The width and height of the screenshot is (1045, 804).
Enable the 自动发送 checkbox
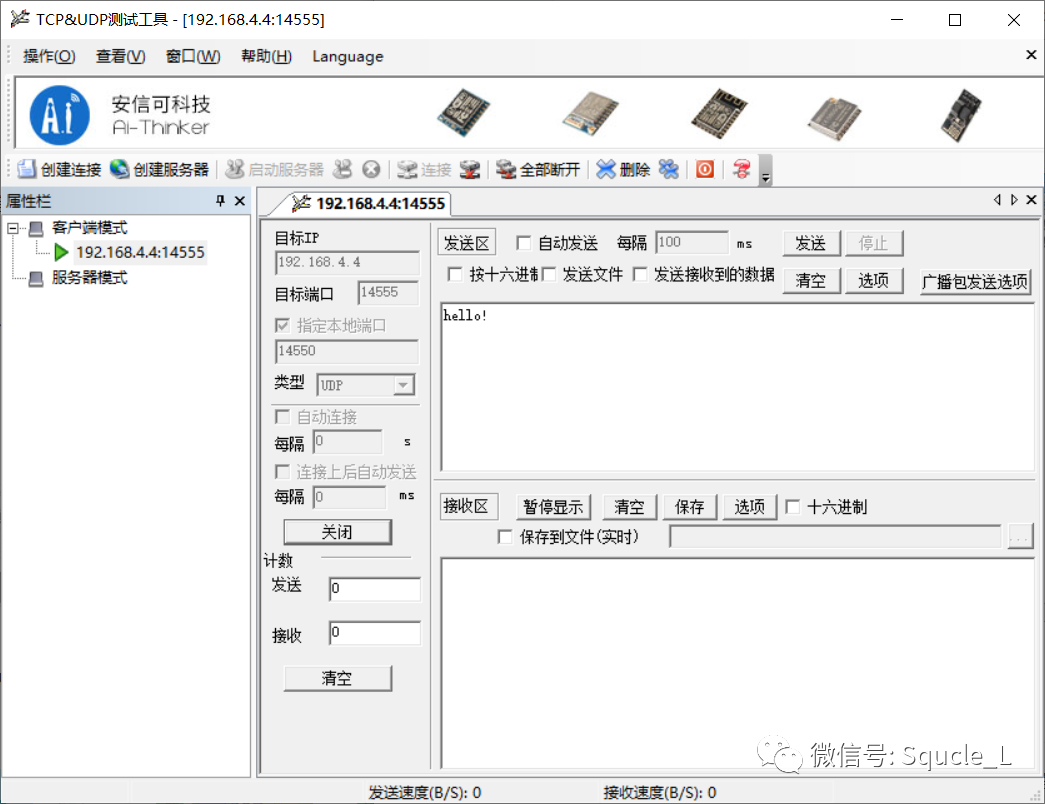524,243
